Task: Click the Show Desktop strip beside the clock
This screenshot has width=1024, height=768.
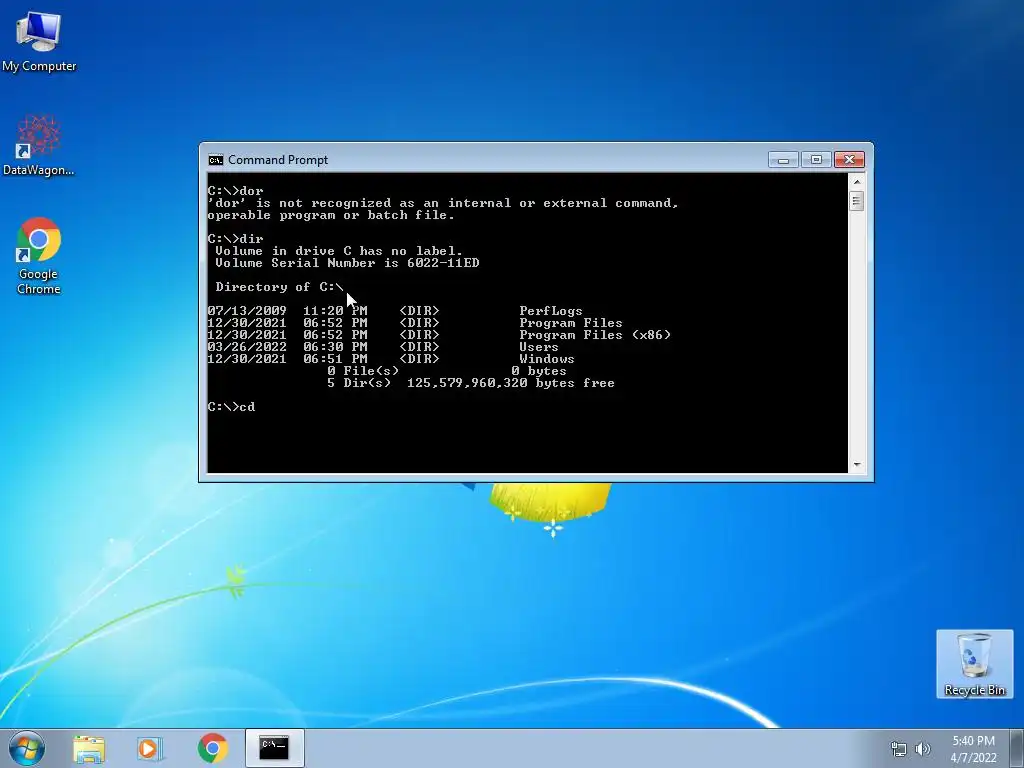Action: click(1018, 748)
